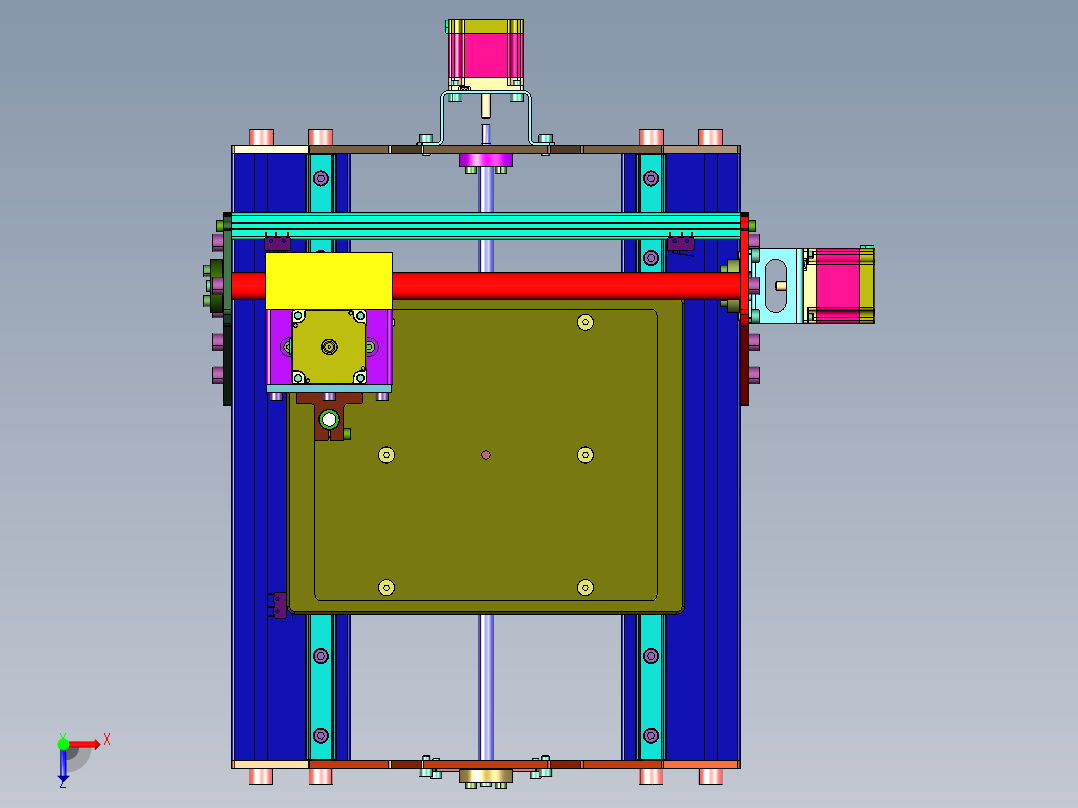Screen dimensions: 1078x808
Task: Select the cyan horizontal extrusion above the red beam
Action: pyautogui.click(x=485, y=226)
